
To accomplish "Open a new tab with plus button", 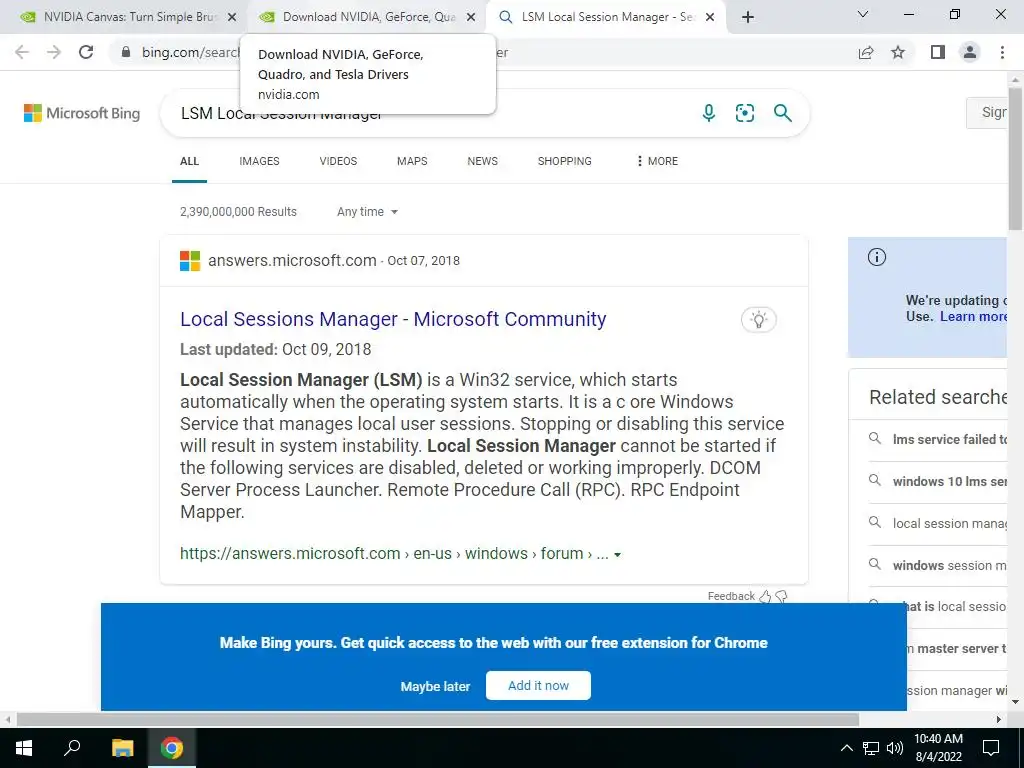I will click(x=748, y=17).
